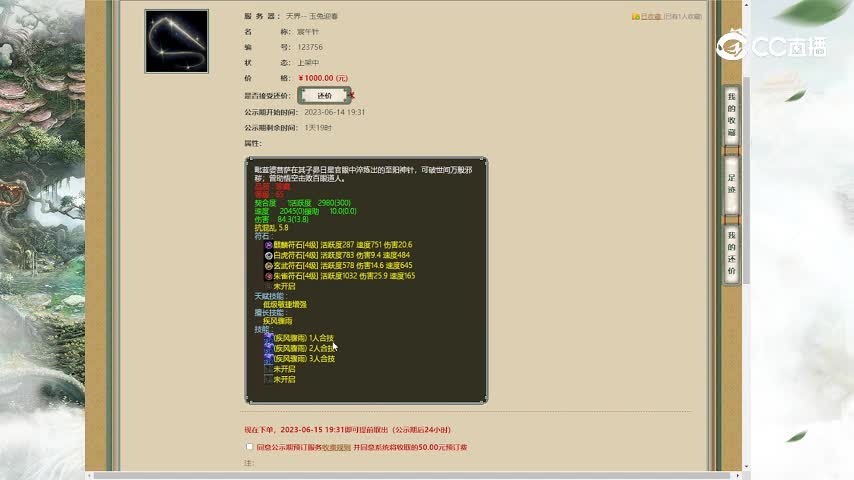The image size is (854, 480).
Task: Open the 收费规则 fee rules link
Action: (336, 447)
